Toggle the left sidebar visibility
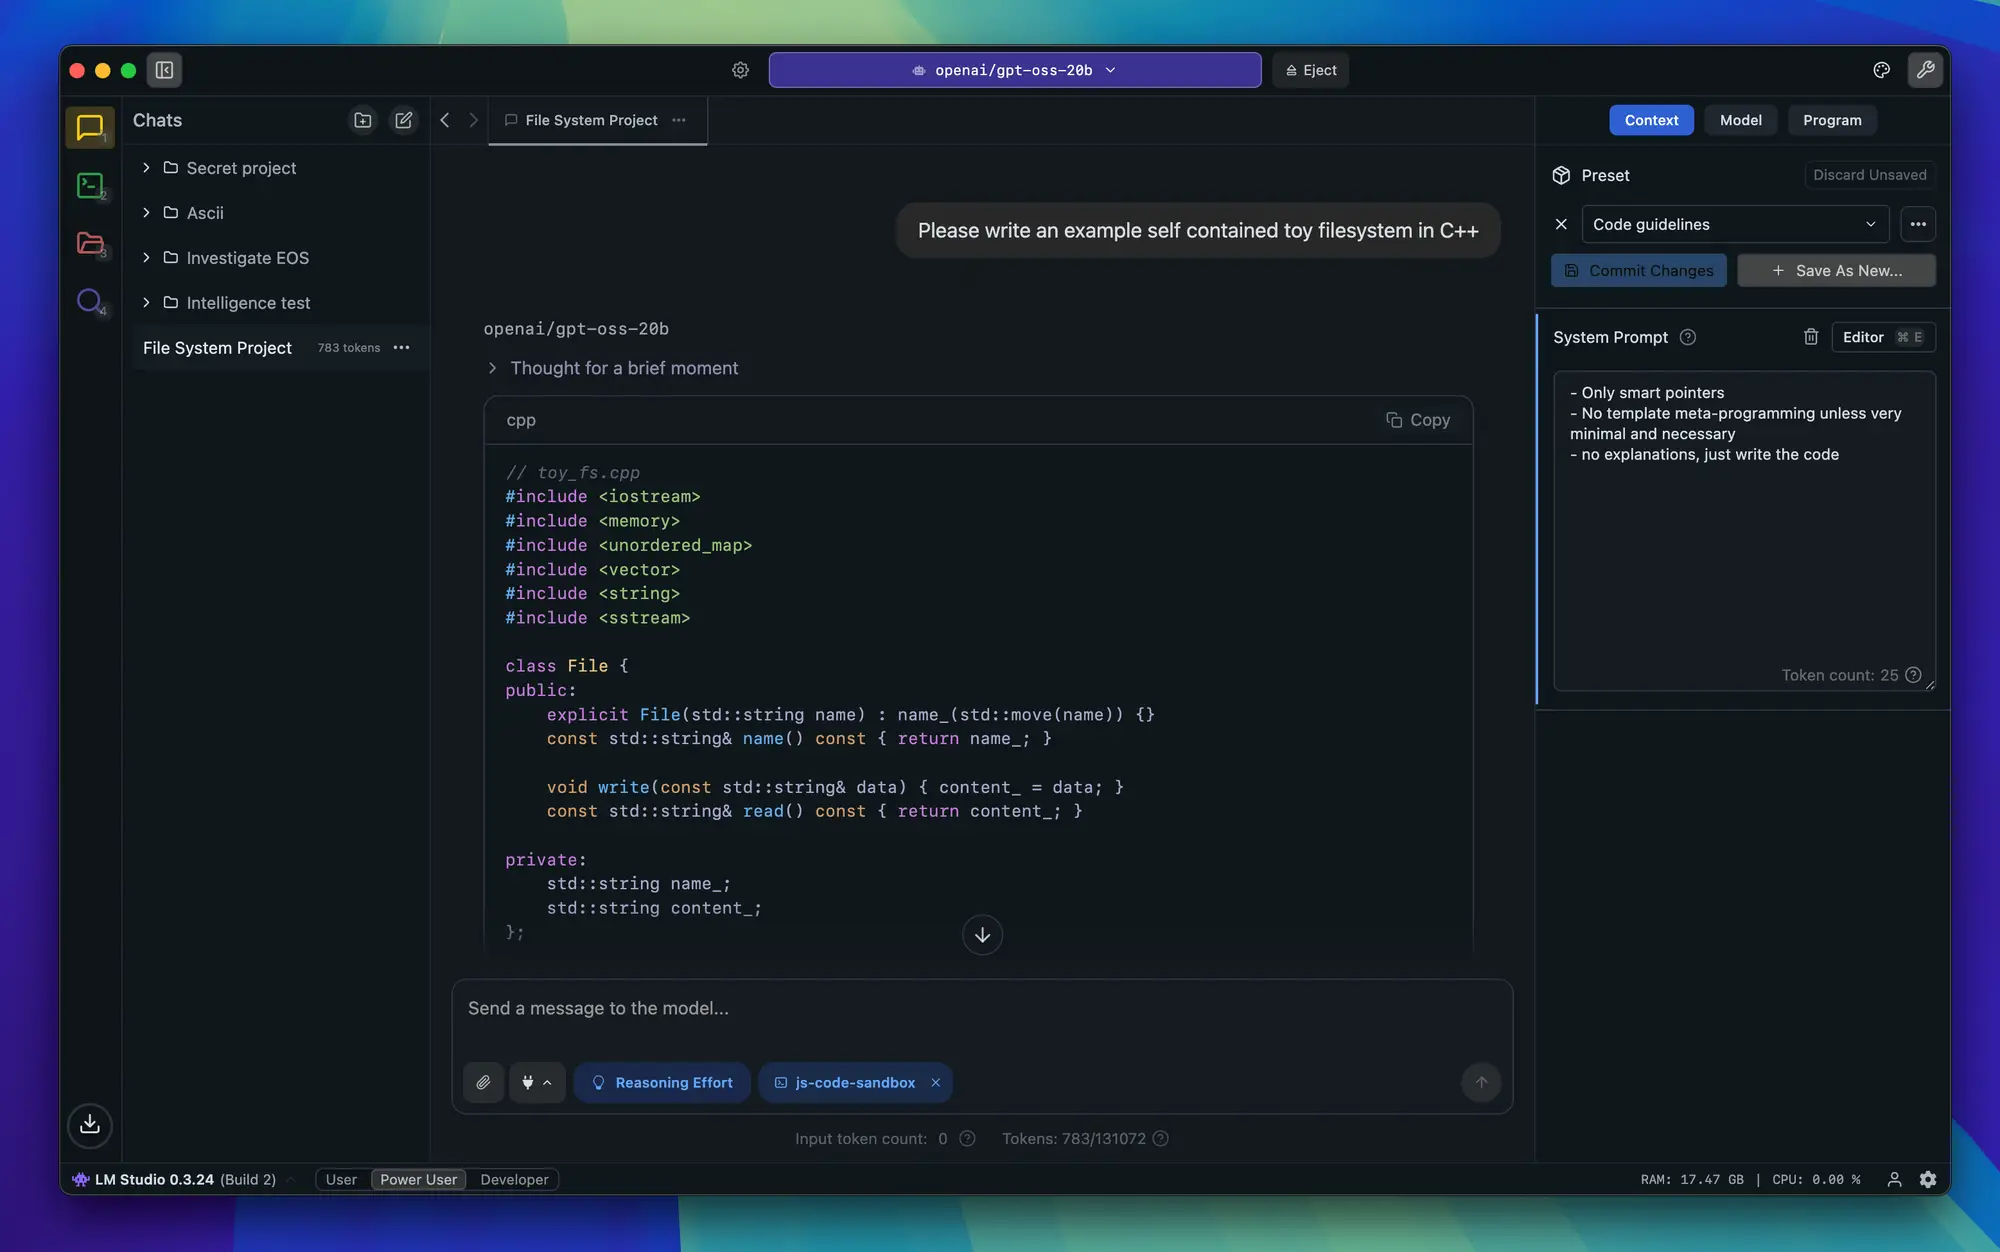Screen dimensions: 2000x1252 (163, 70)
